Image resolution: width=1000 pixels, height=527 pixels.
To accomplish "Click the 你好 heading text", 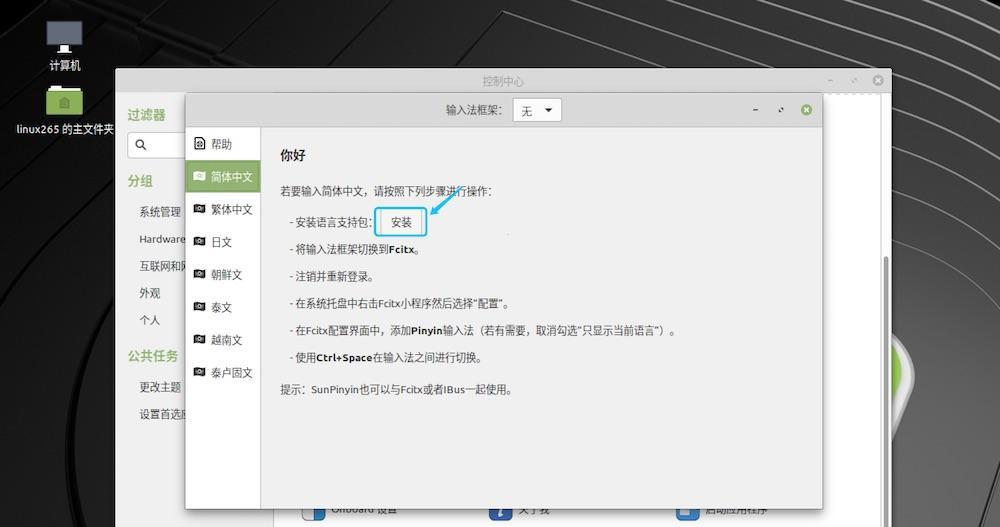I will 293,155.
